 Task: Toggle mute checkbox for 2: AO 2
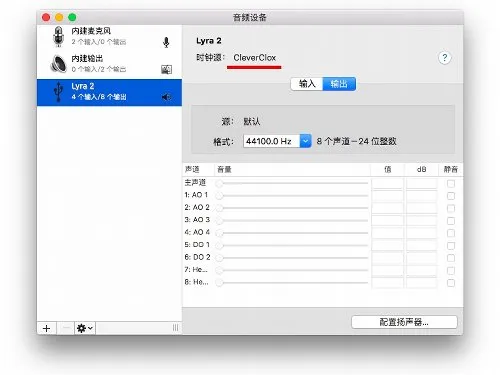(x=451, y=208)
